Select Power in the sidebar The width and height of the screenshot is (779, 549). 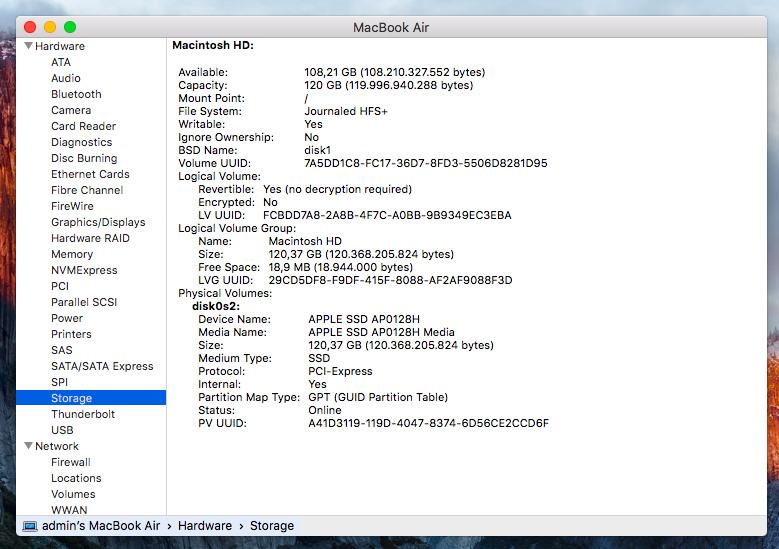pos(67,318)
